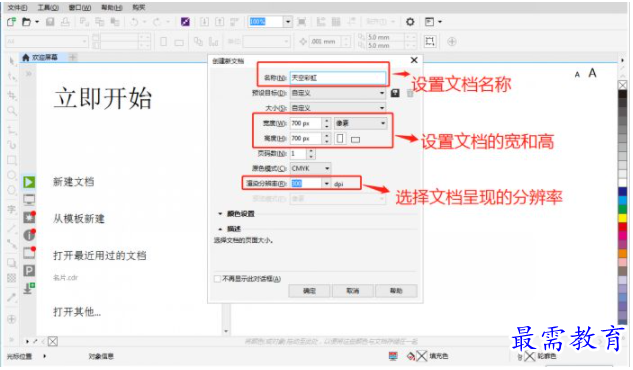Select the Eyedropper tool in the toolbox

(12, 298)
